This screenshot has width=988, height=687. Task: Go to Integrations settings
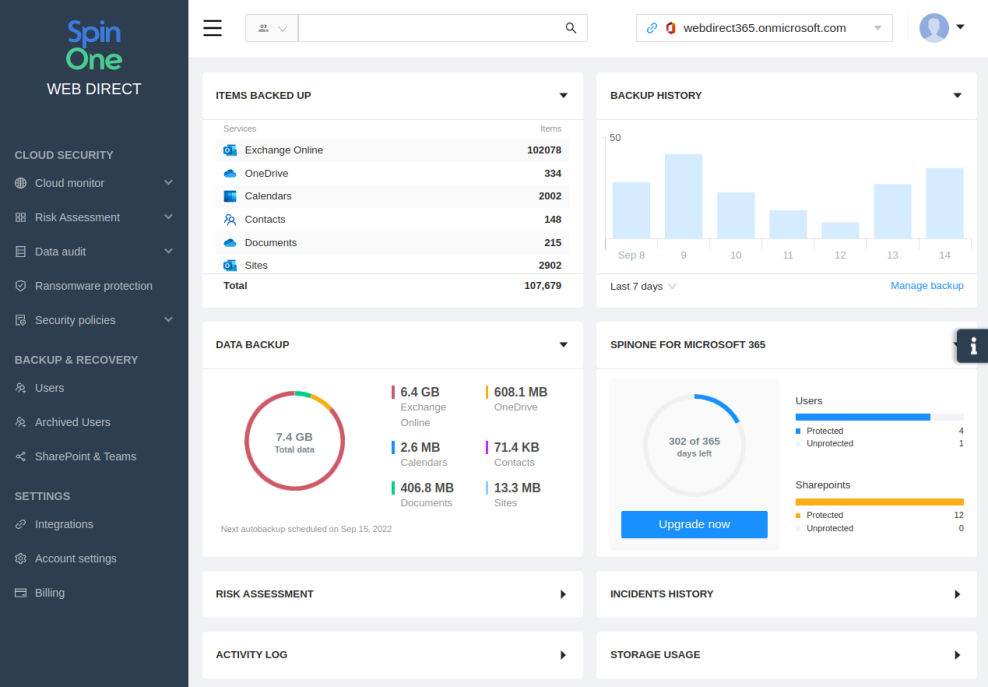pos(64,524)
